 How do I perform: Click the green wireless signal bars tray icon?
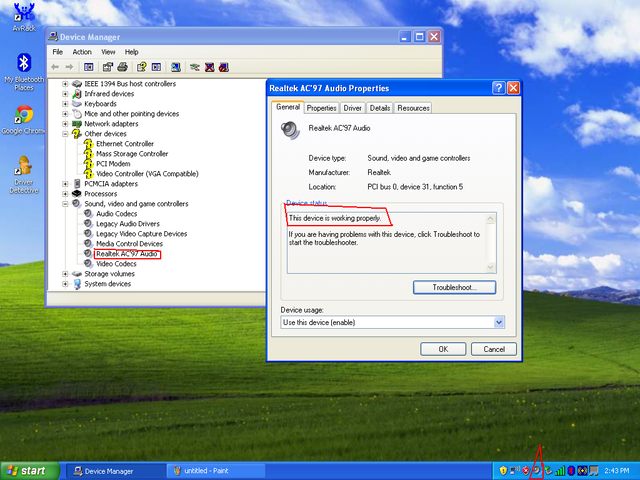tap(560, 471)
